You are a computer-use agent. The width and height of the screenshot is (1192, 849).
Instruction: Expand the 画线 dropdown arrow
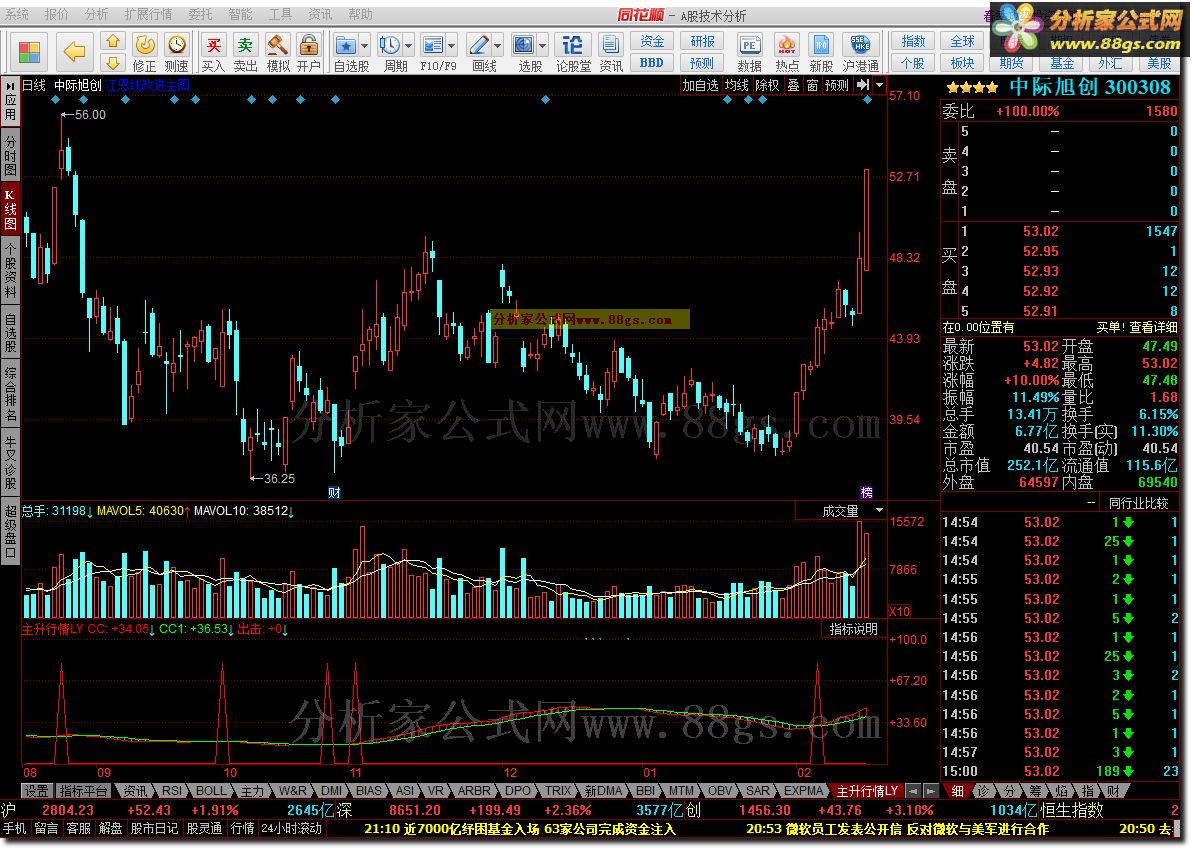point(498,46)
